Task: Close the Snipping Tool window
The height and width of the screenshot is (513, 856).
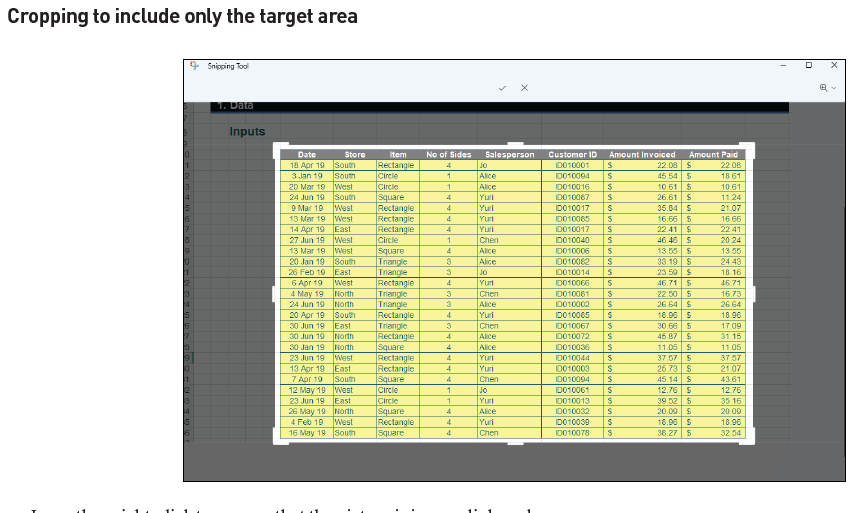Action: [834, 65]
